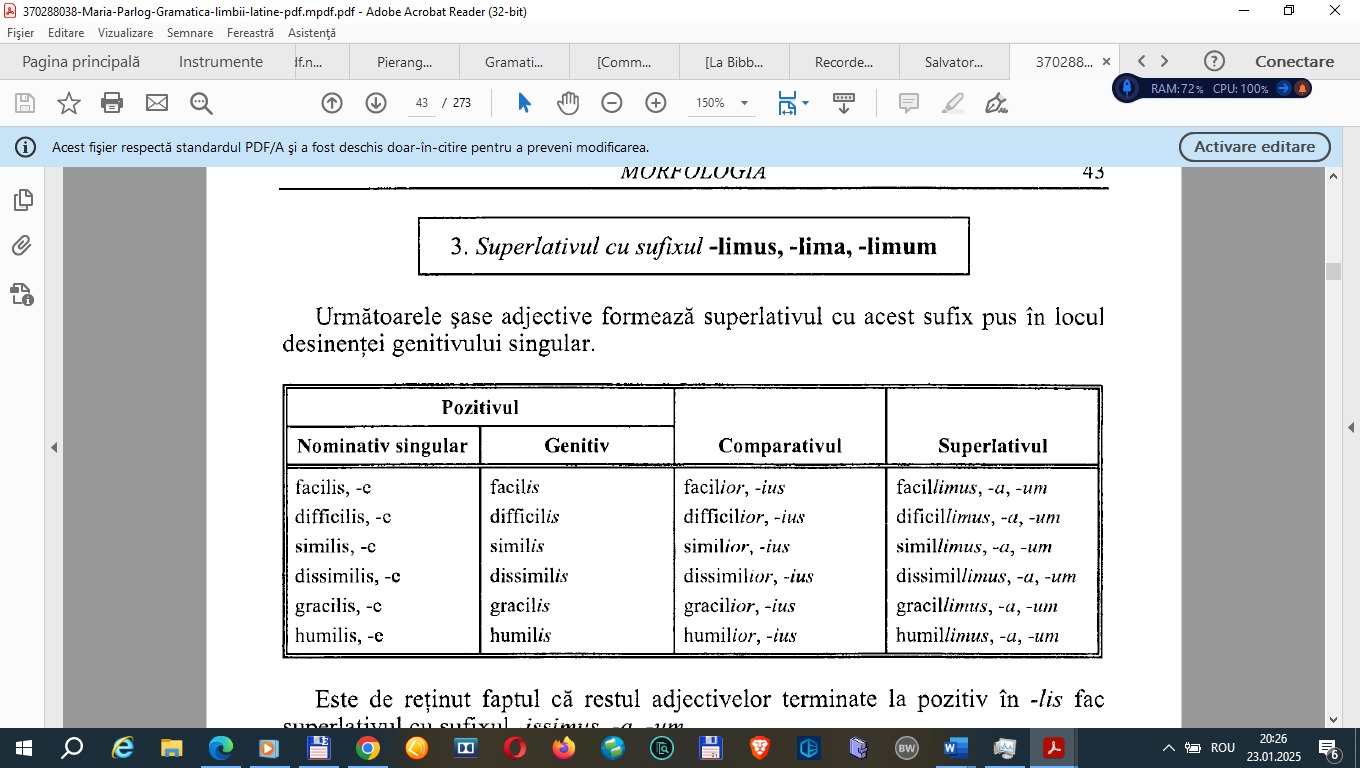Close the 370288... document tab

point(1106,62)
